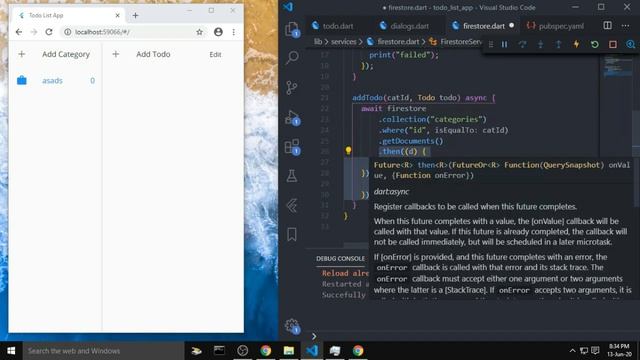Open the Manage gear menu in VS Code
The width and height of the screenshot is (640, 360).
pyautogui.click(x=292, y=326)
